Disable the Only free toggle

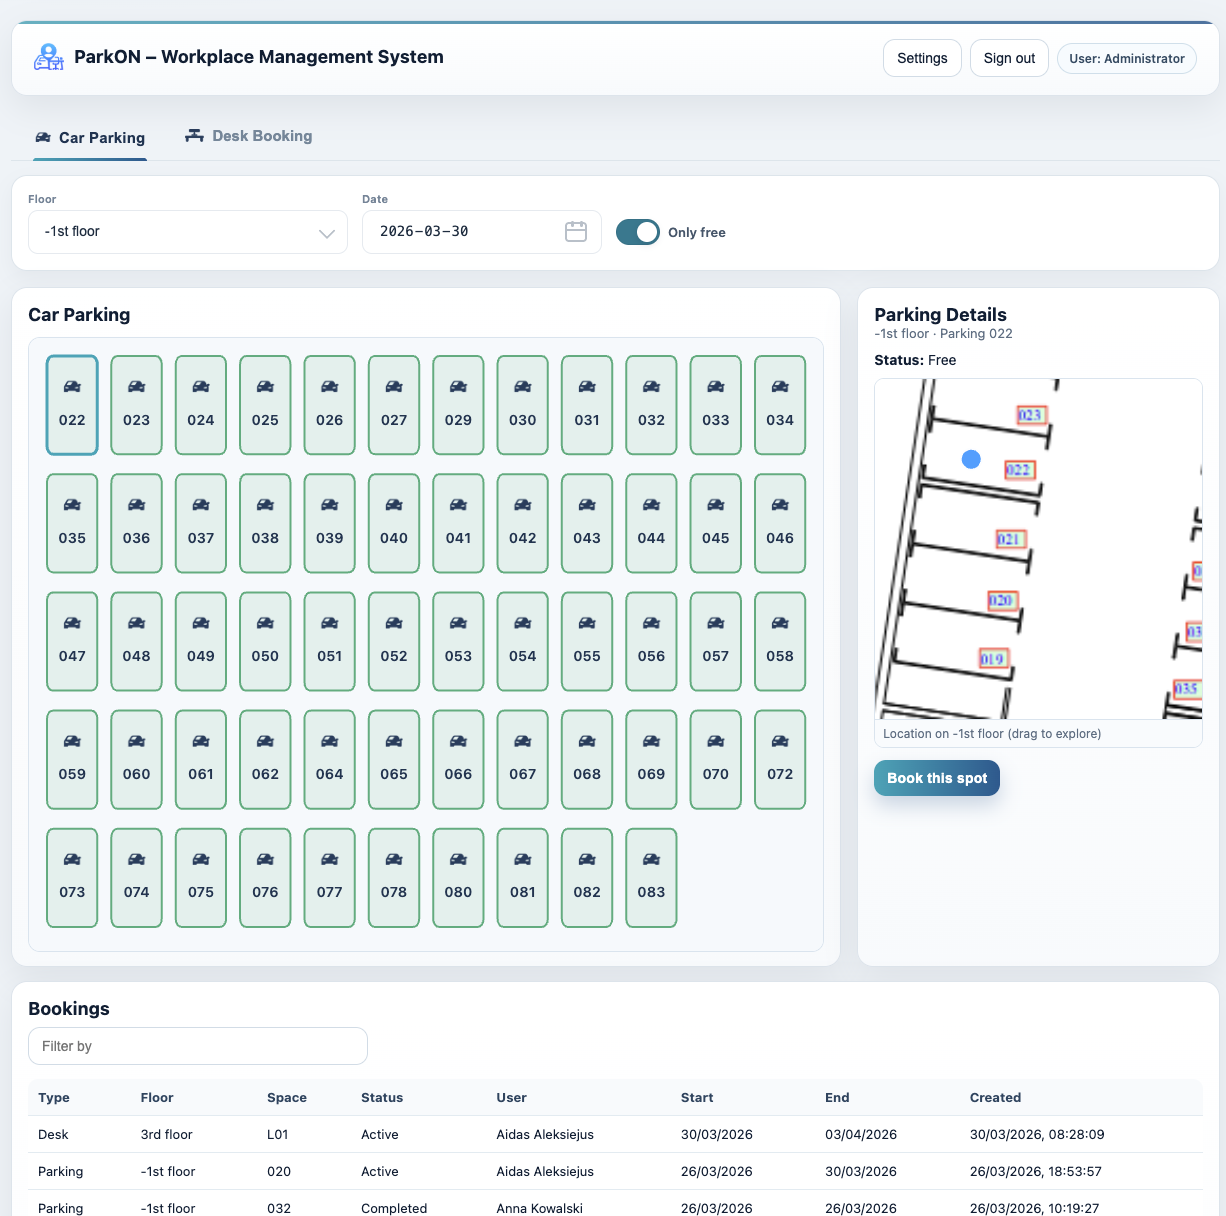pyautogui.click(x=637, y=231)
